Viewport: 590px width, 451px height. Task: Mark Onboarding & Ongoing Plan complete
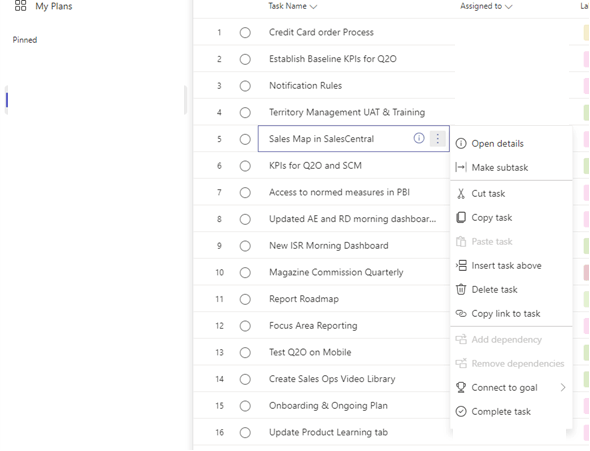click(x=245, y=406)
